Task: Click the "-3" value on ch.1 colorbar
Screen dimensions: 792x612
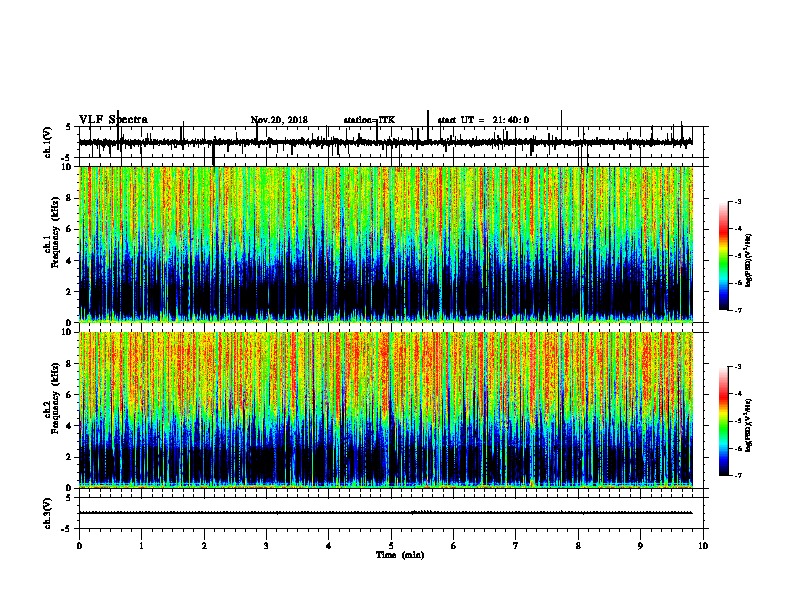Action: coord(738,202)
